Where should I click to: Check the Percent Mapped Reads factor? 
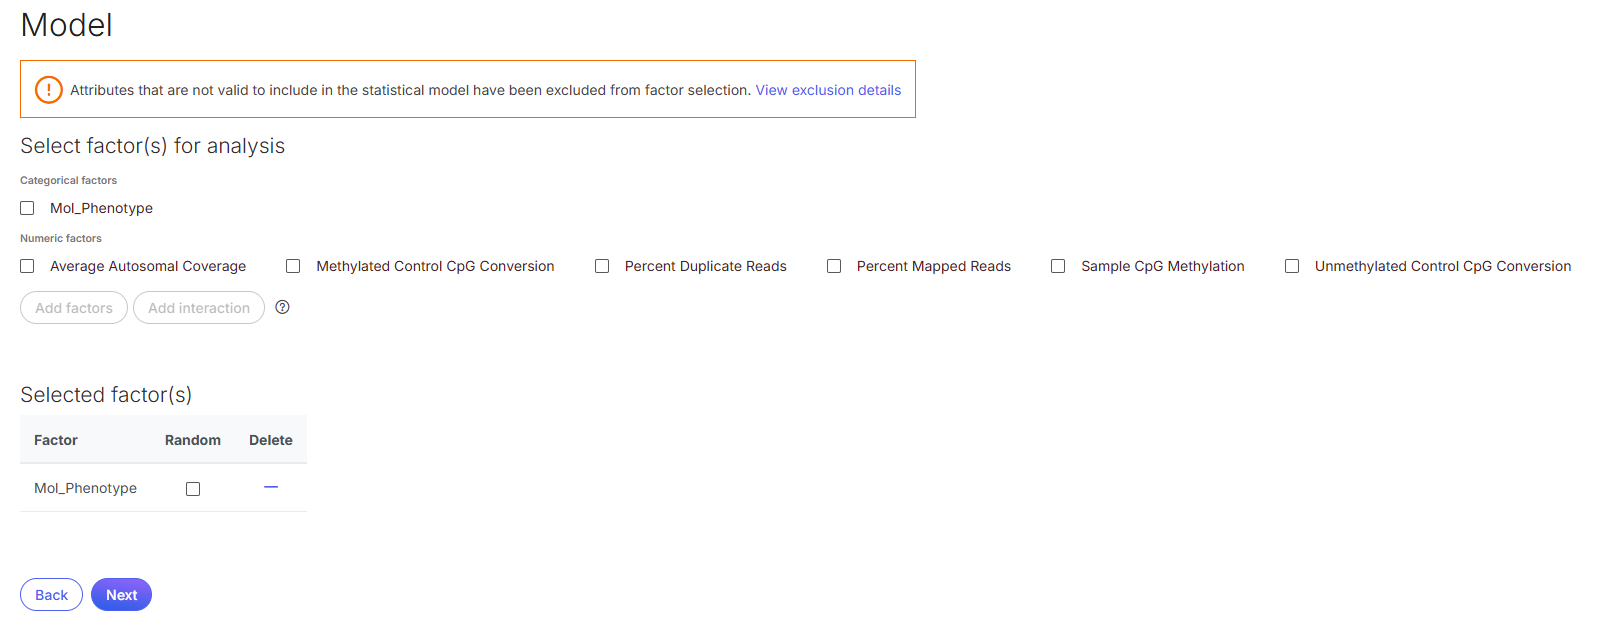point(834,266)
